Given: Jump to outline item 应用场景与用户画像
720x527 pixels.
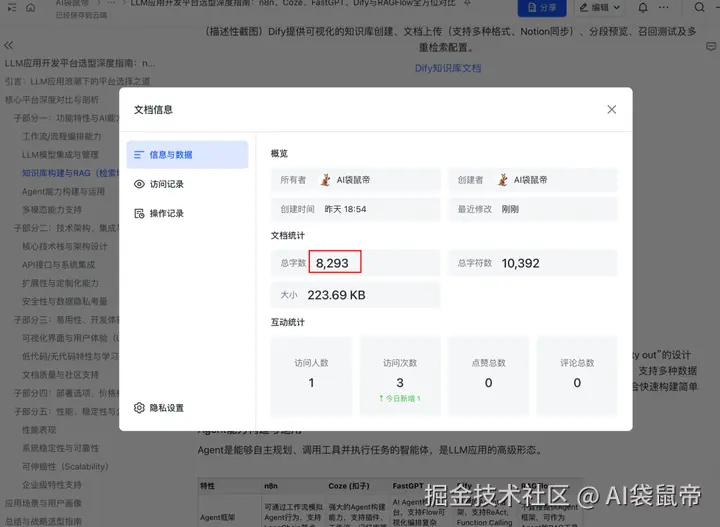Looking at the screenshot, I should click(x=43, y=504).
